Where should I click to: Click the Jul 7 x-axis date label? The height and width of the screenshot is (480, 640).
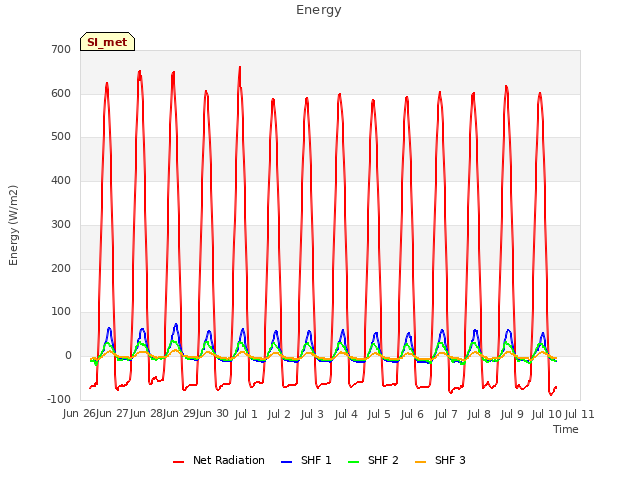point(446,414)
